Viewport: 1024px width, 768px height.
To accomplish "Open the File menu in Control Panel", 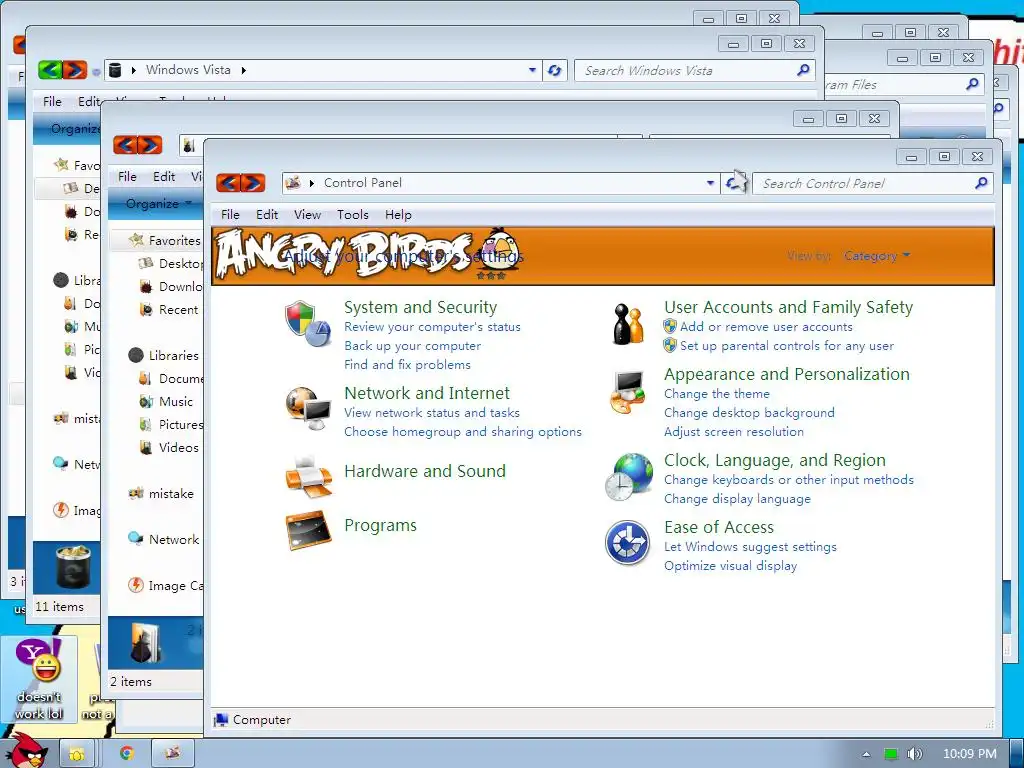I will (x=230, y=215).
